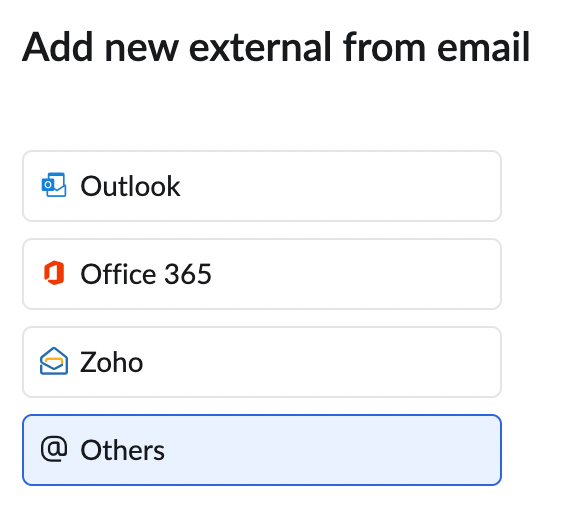Click the "Outlook" text label
This screenshot has height=510, width=566.
point(130,186)
